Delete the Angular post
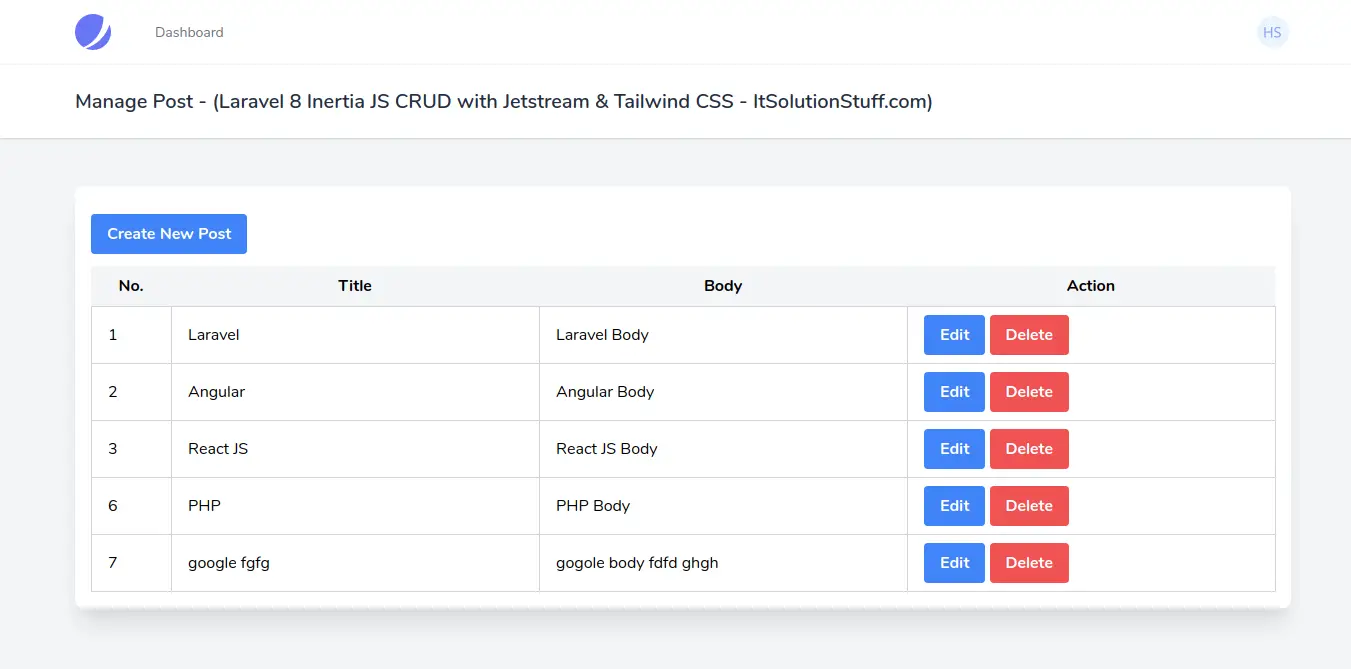 click(1029, 391)
